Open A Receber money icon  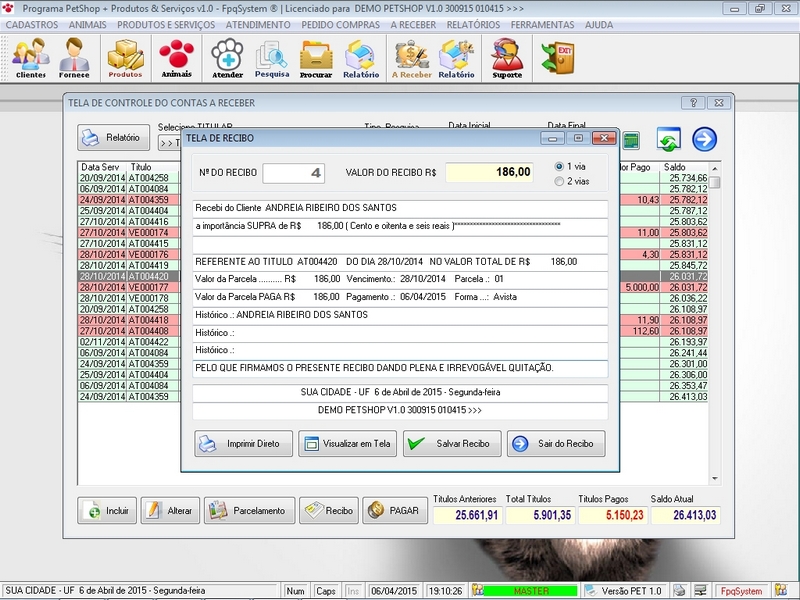[411, 58]
